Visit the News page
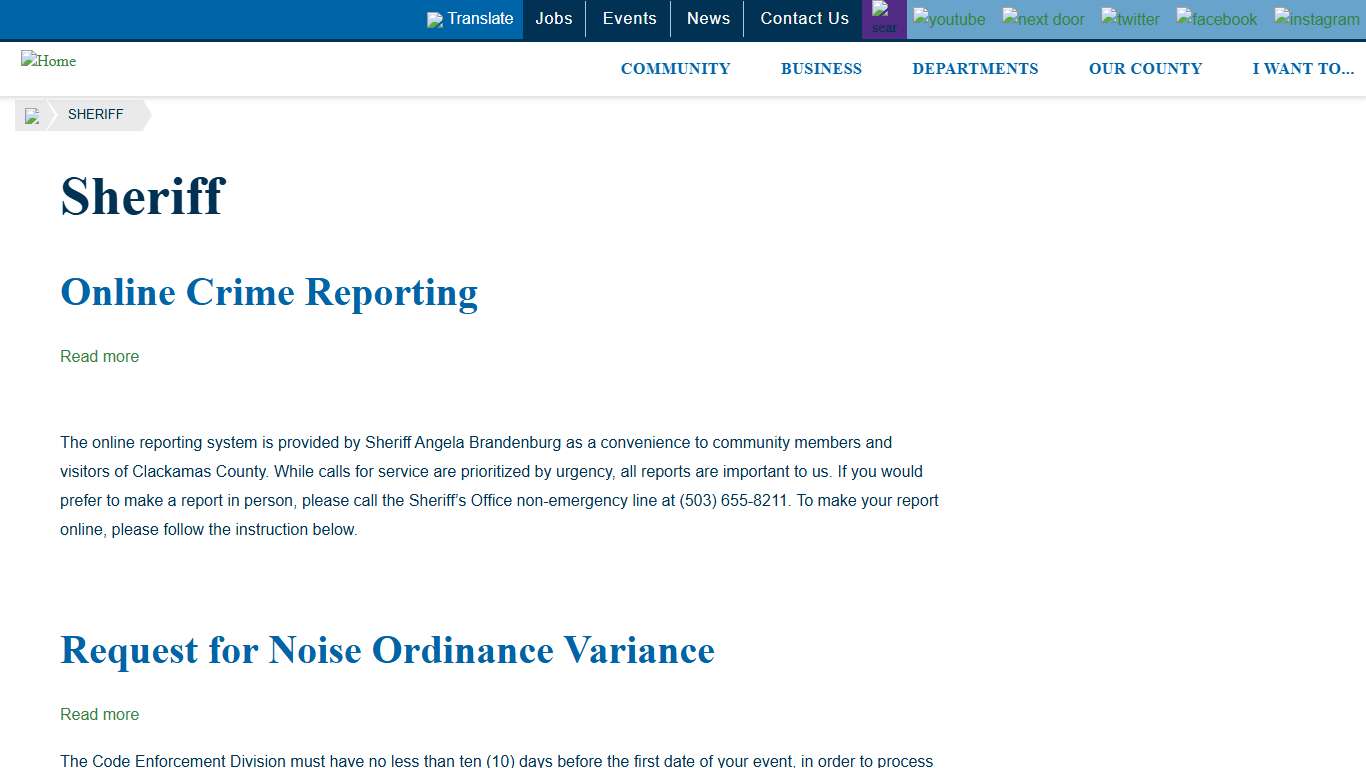This screenshot has width=1366, height=768. point(708,19)
